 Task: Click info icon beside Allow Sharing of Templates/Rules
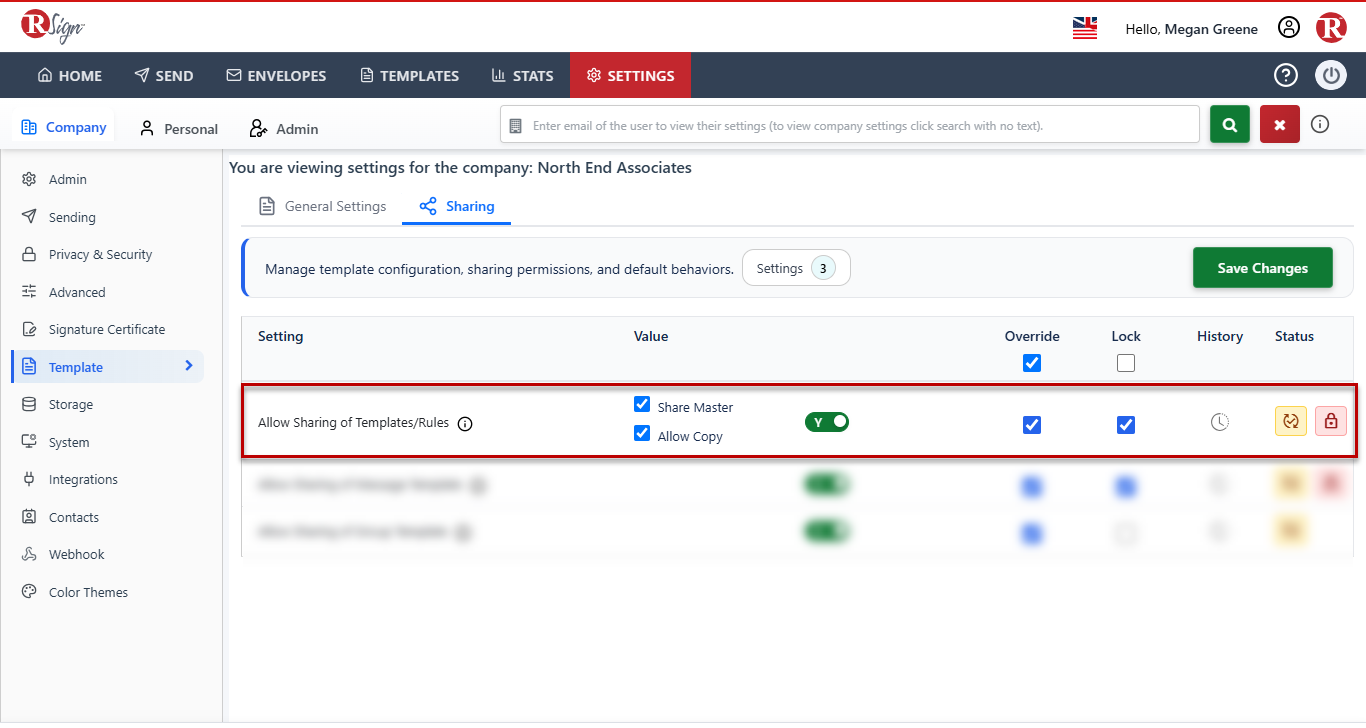click(x=465, y=424)
